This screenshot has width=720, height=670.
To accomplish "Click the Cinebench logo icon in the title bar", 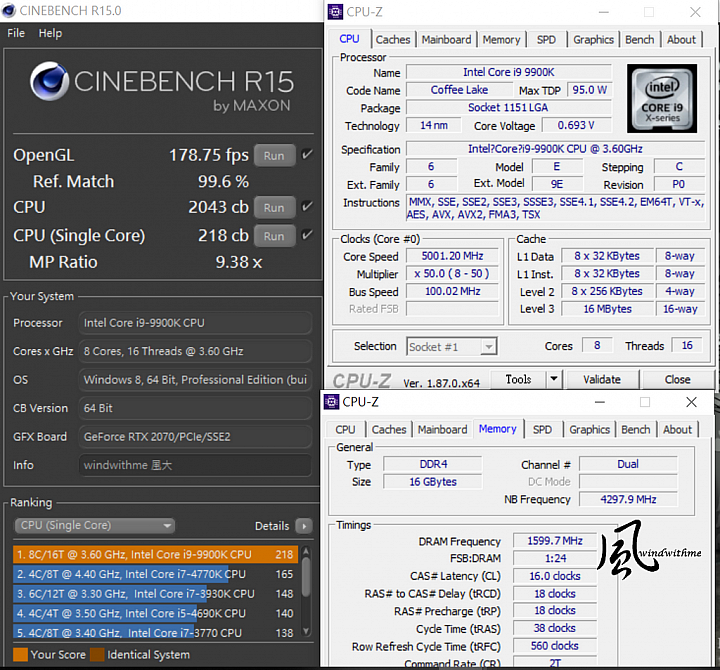I will point(9,11).
